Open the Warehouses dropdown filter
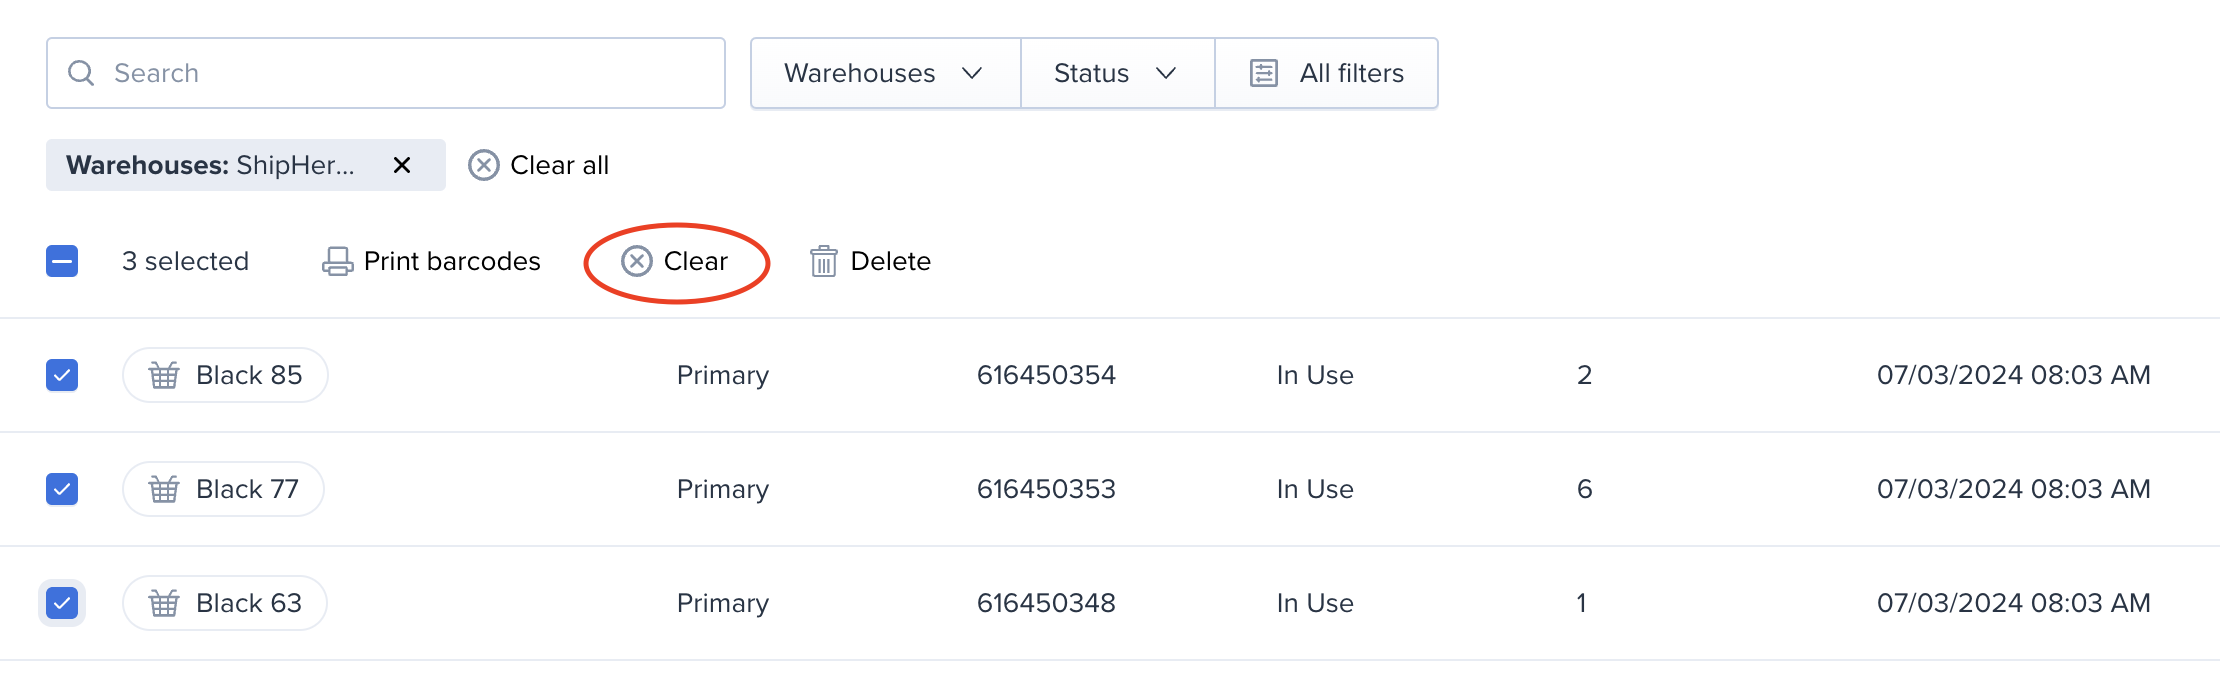The image size is (2220, 678). [886, 73]
